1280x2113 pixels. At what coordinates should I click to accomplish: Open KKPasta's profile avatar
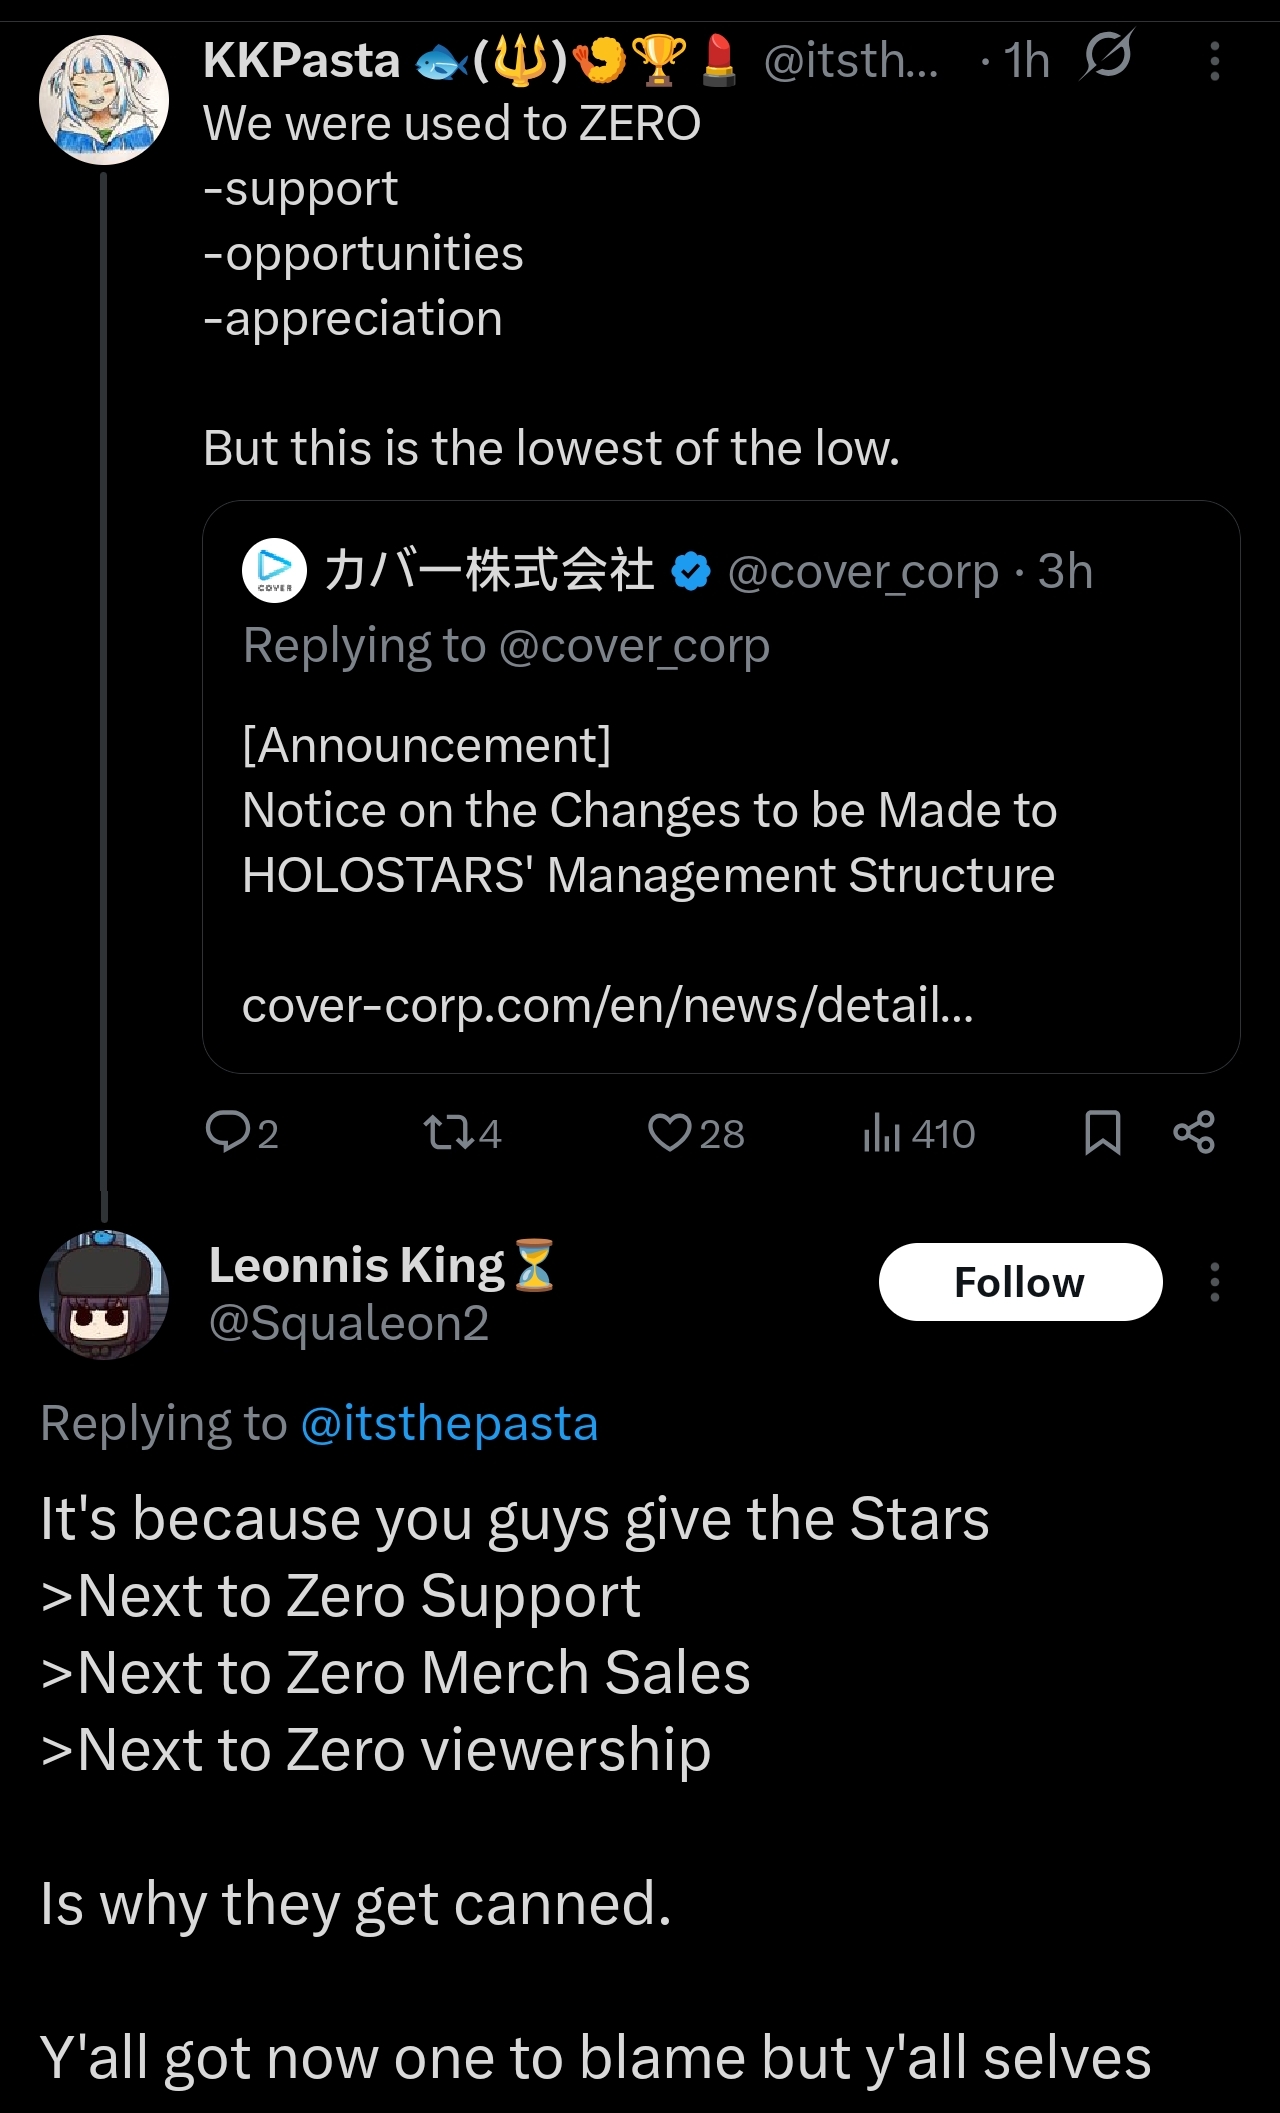tap(103, 100)
